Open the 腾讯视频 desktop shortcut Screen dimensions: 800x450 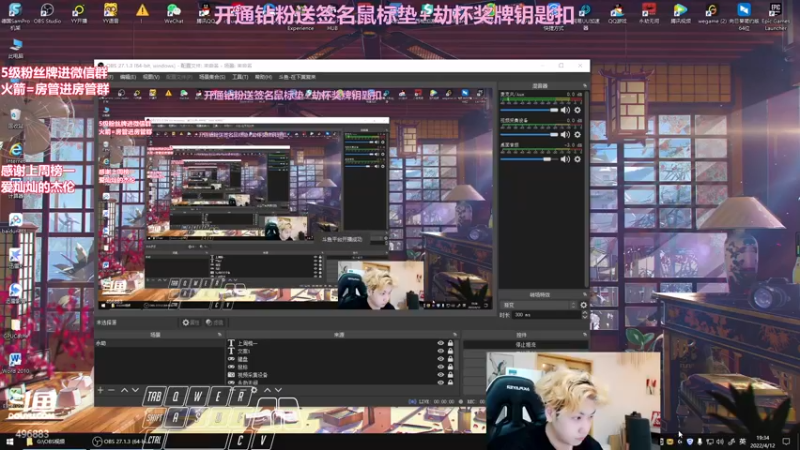(x=680, y=13)
